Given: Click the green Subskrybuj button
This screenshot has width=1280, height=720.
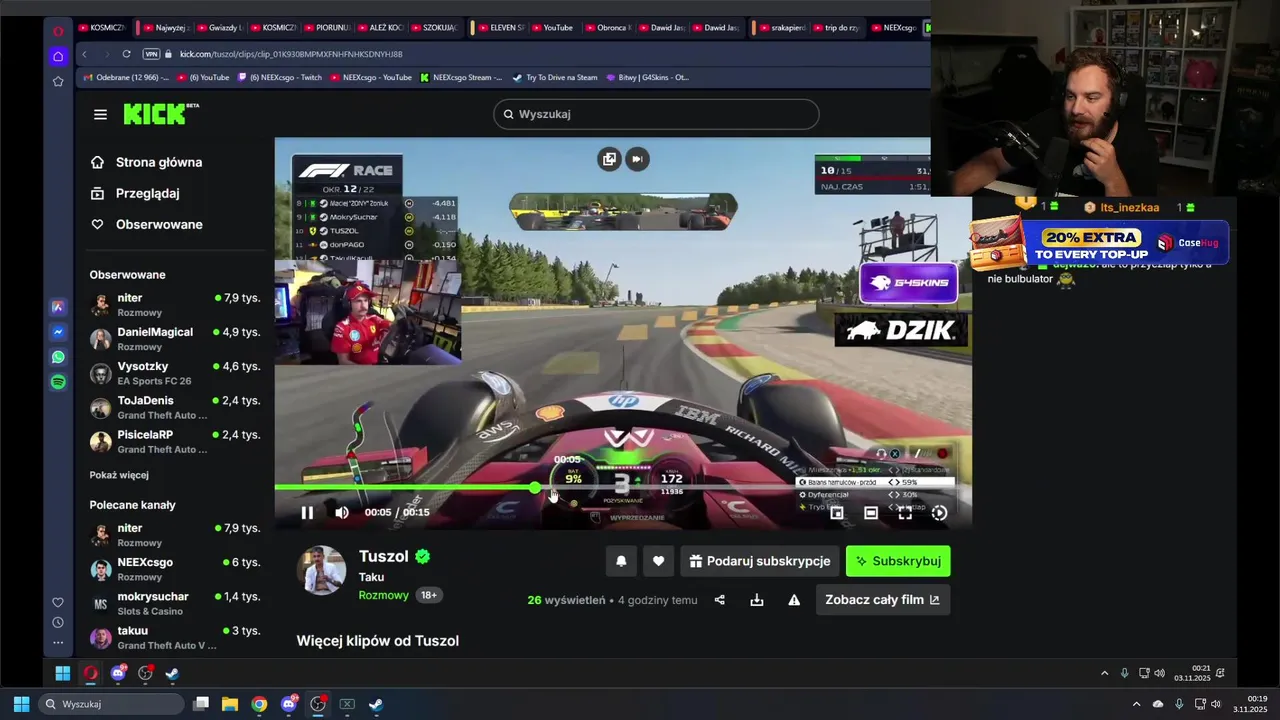Looking at the screenshot, I should [x=898, y=561].
